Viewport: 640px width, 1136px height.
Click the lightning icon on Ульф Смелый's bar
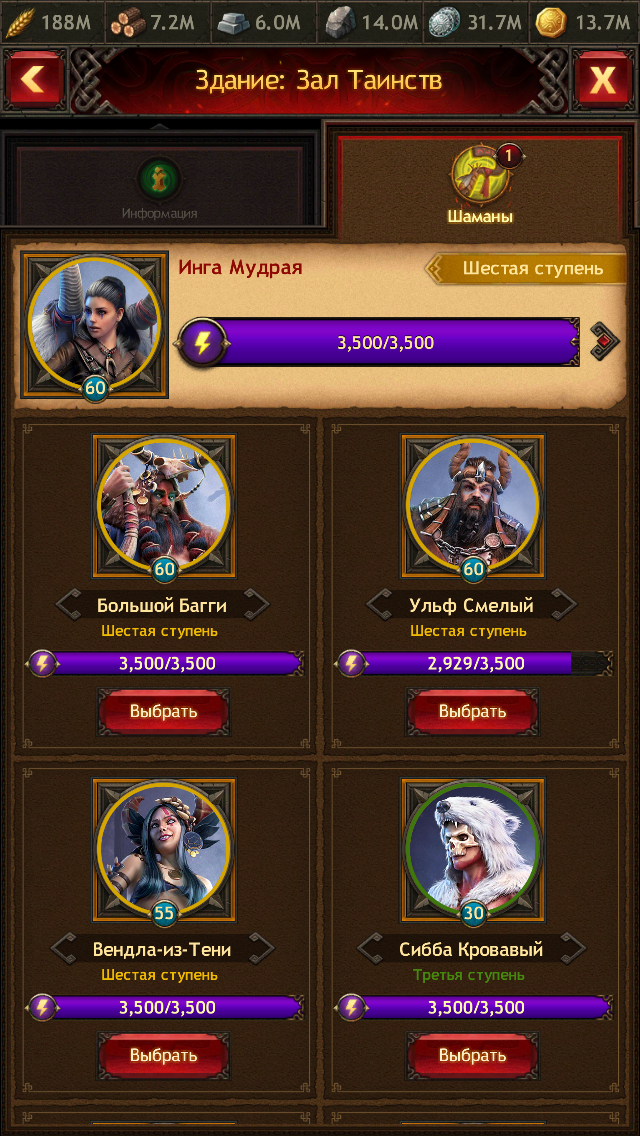[x=351, y=663]
